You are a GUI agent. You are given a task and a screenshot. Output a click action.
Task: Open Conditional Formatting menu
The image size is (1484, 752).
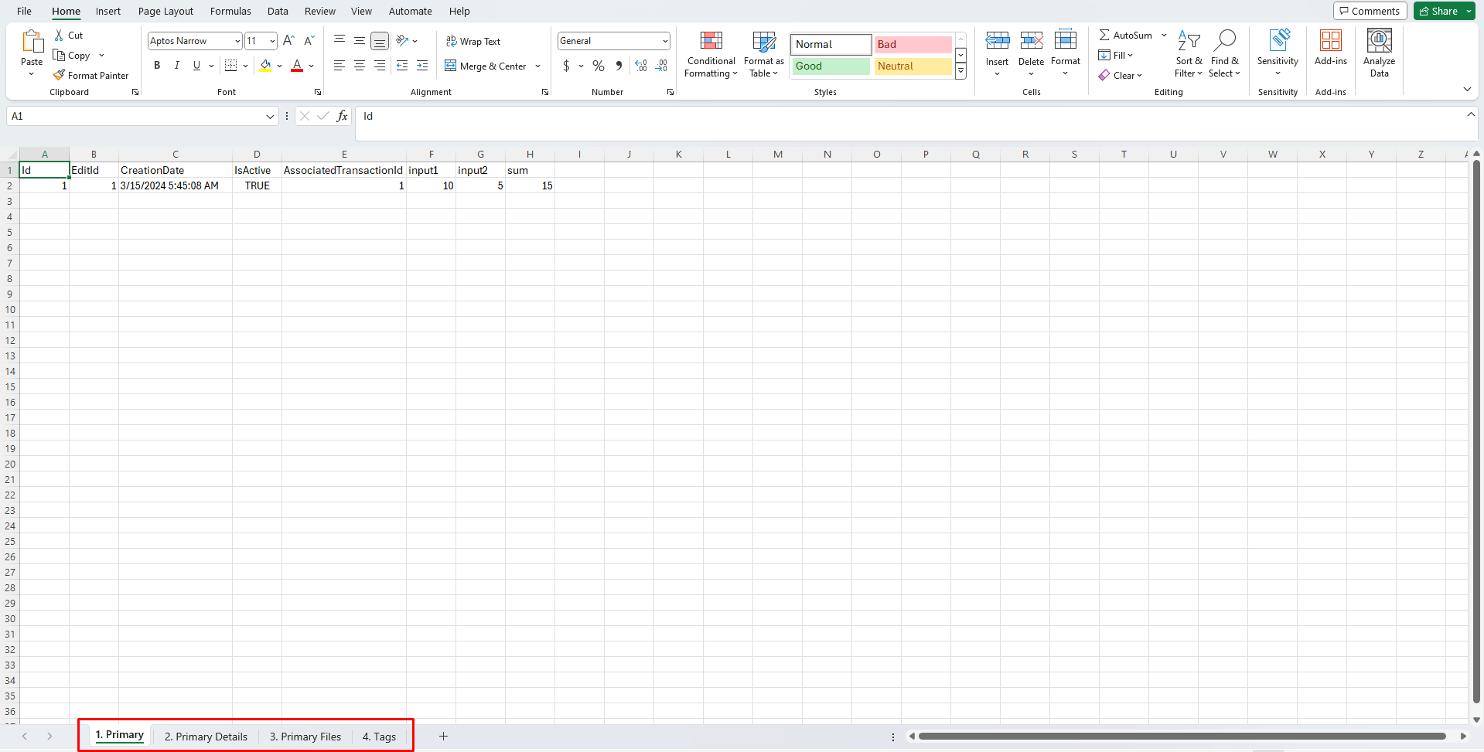point(711,54)
